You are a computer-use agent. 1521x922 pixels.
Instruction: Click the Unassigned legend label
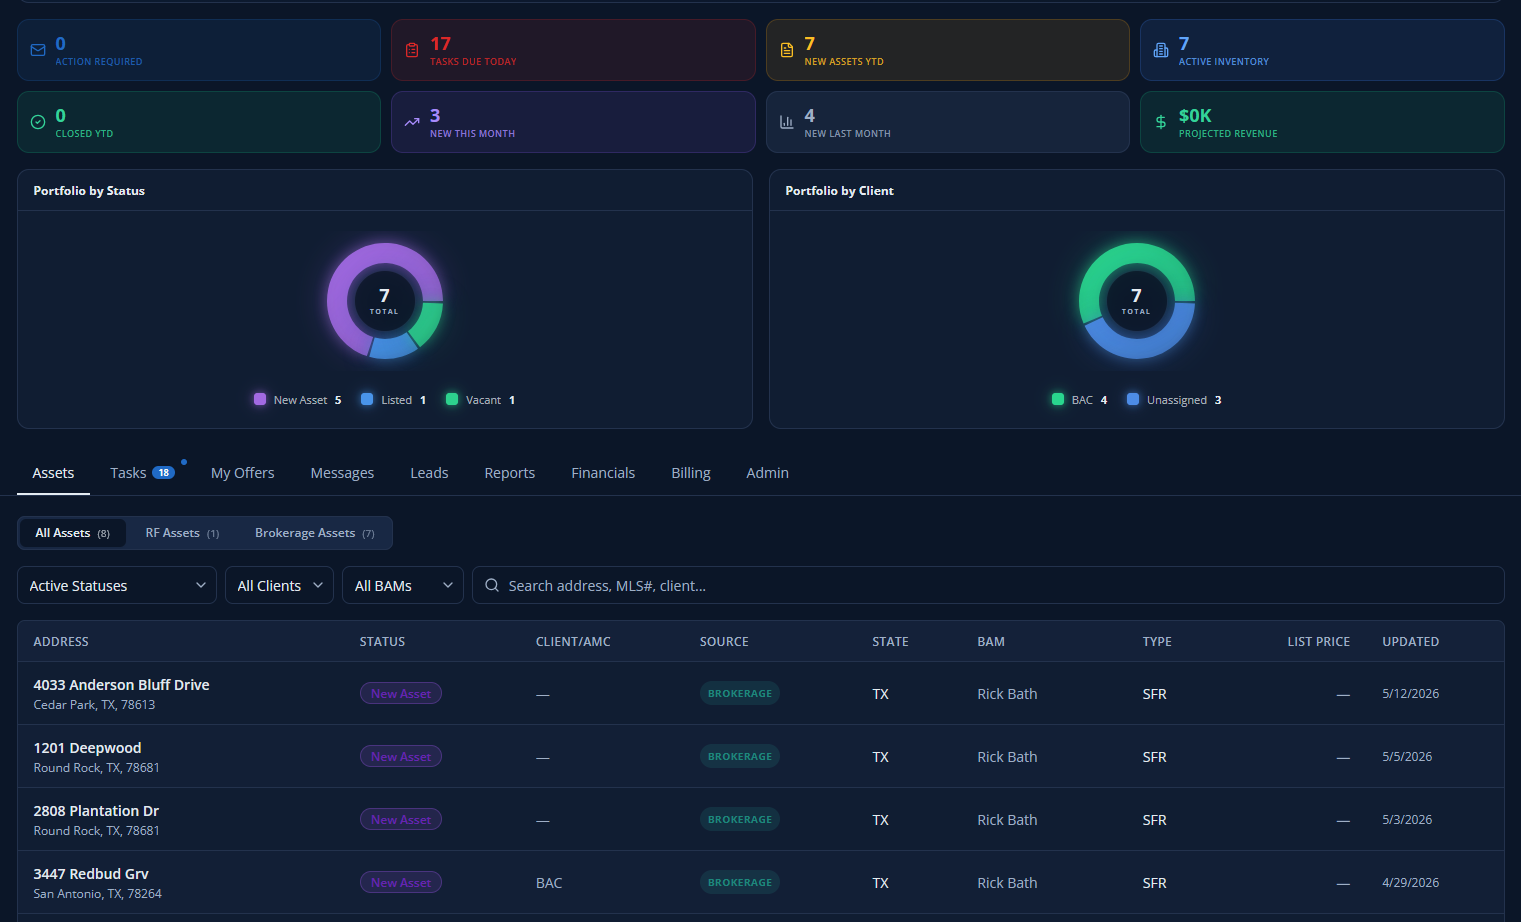pyautogui.click(x=1177, y=400)
